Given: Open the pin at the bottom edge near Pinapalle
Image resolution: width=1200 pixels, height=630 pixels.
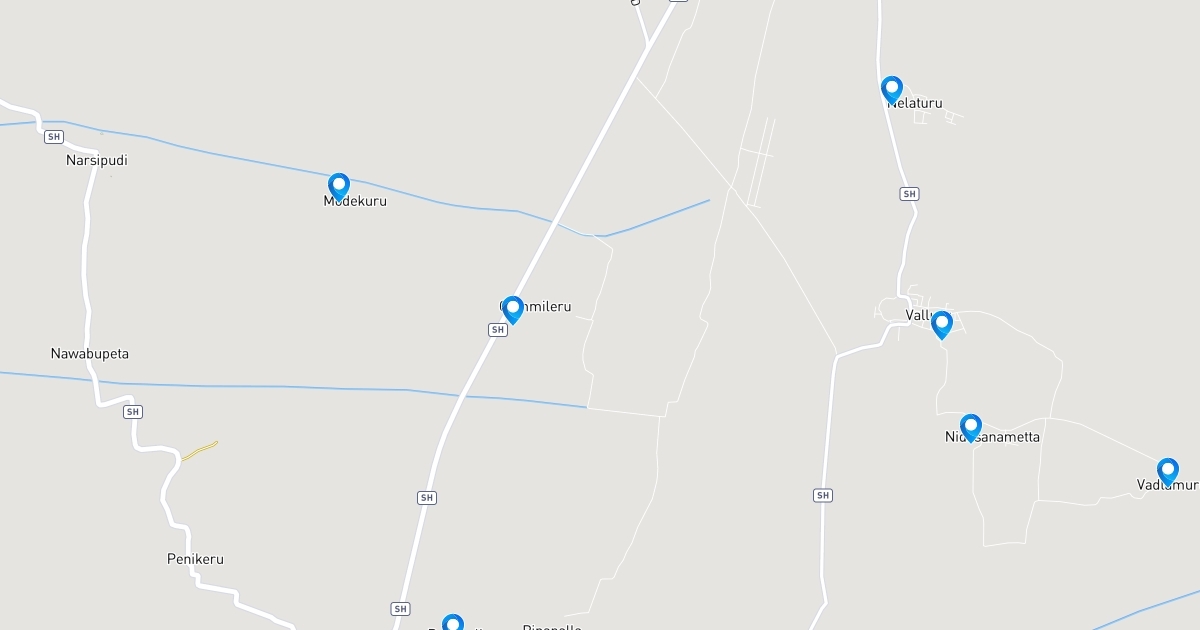Looking at the screenshot, I should pyautogui.click(x=453, y=624).
